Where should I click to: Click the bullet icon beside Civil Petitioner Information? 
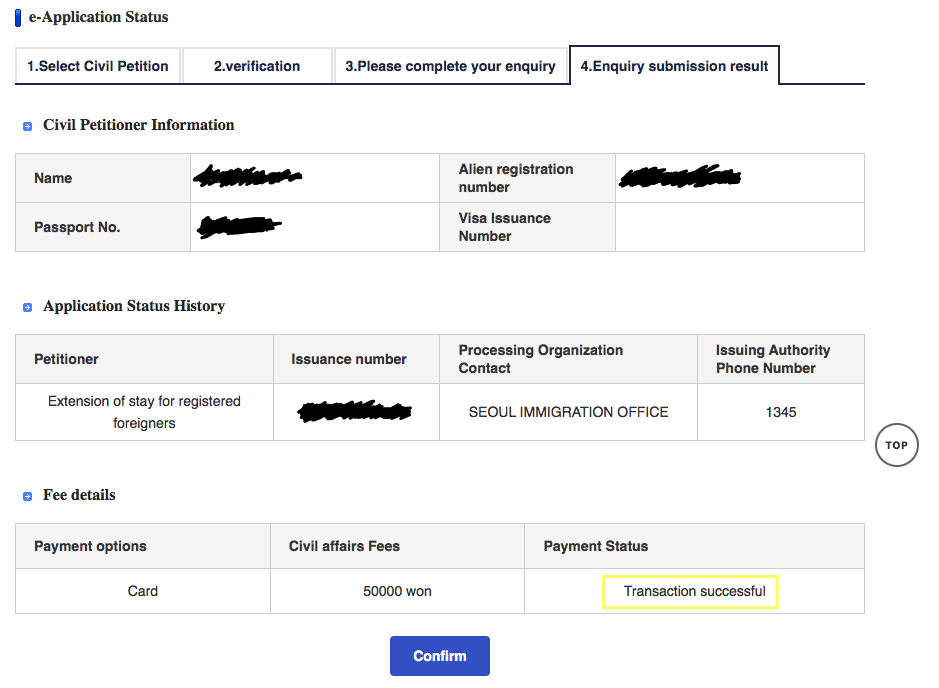pos(28,127)
